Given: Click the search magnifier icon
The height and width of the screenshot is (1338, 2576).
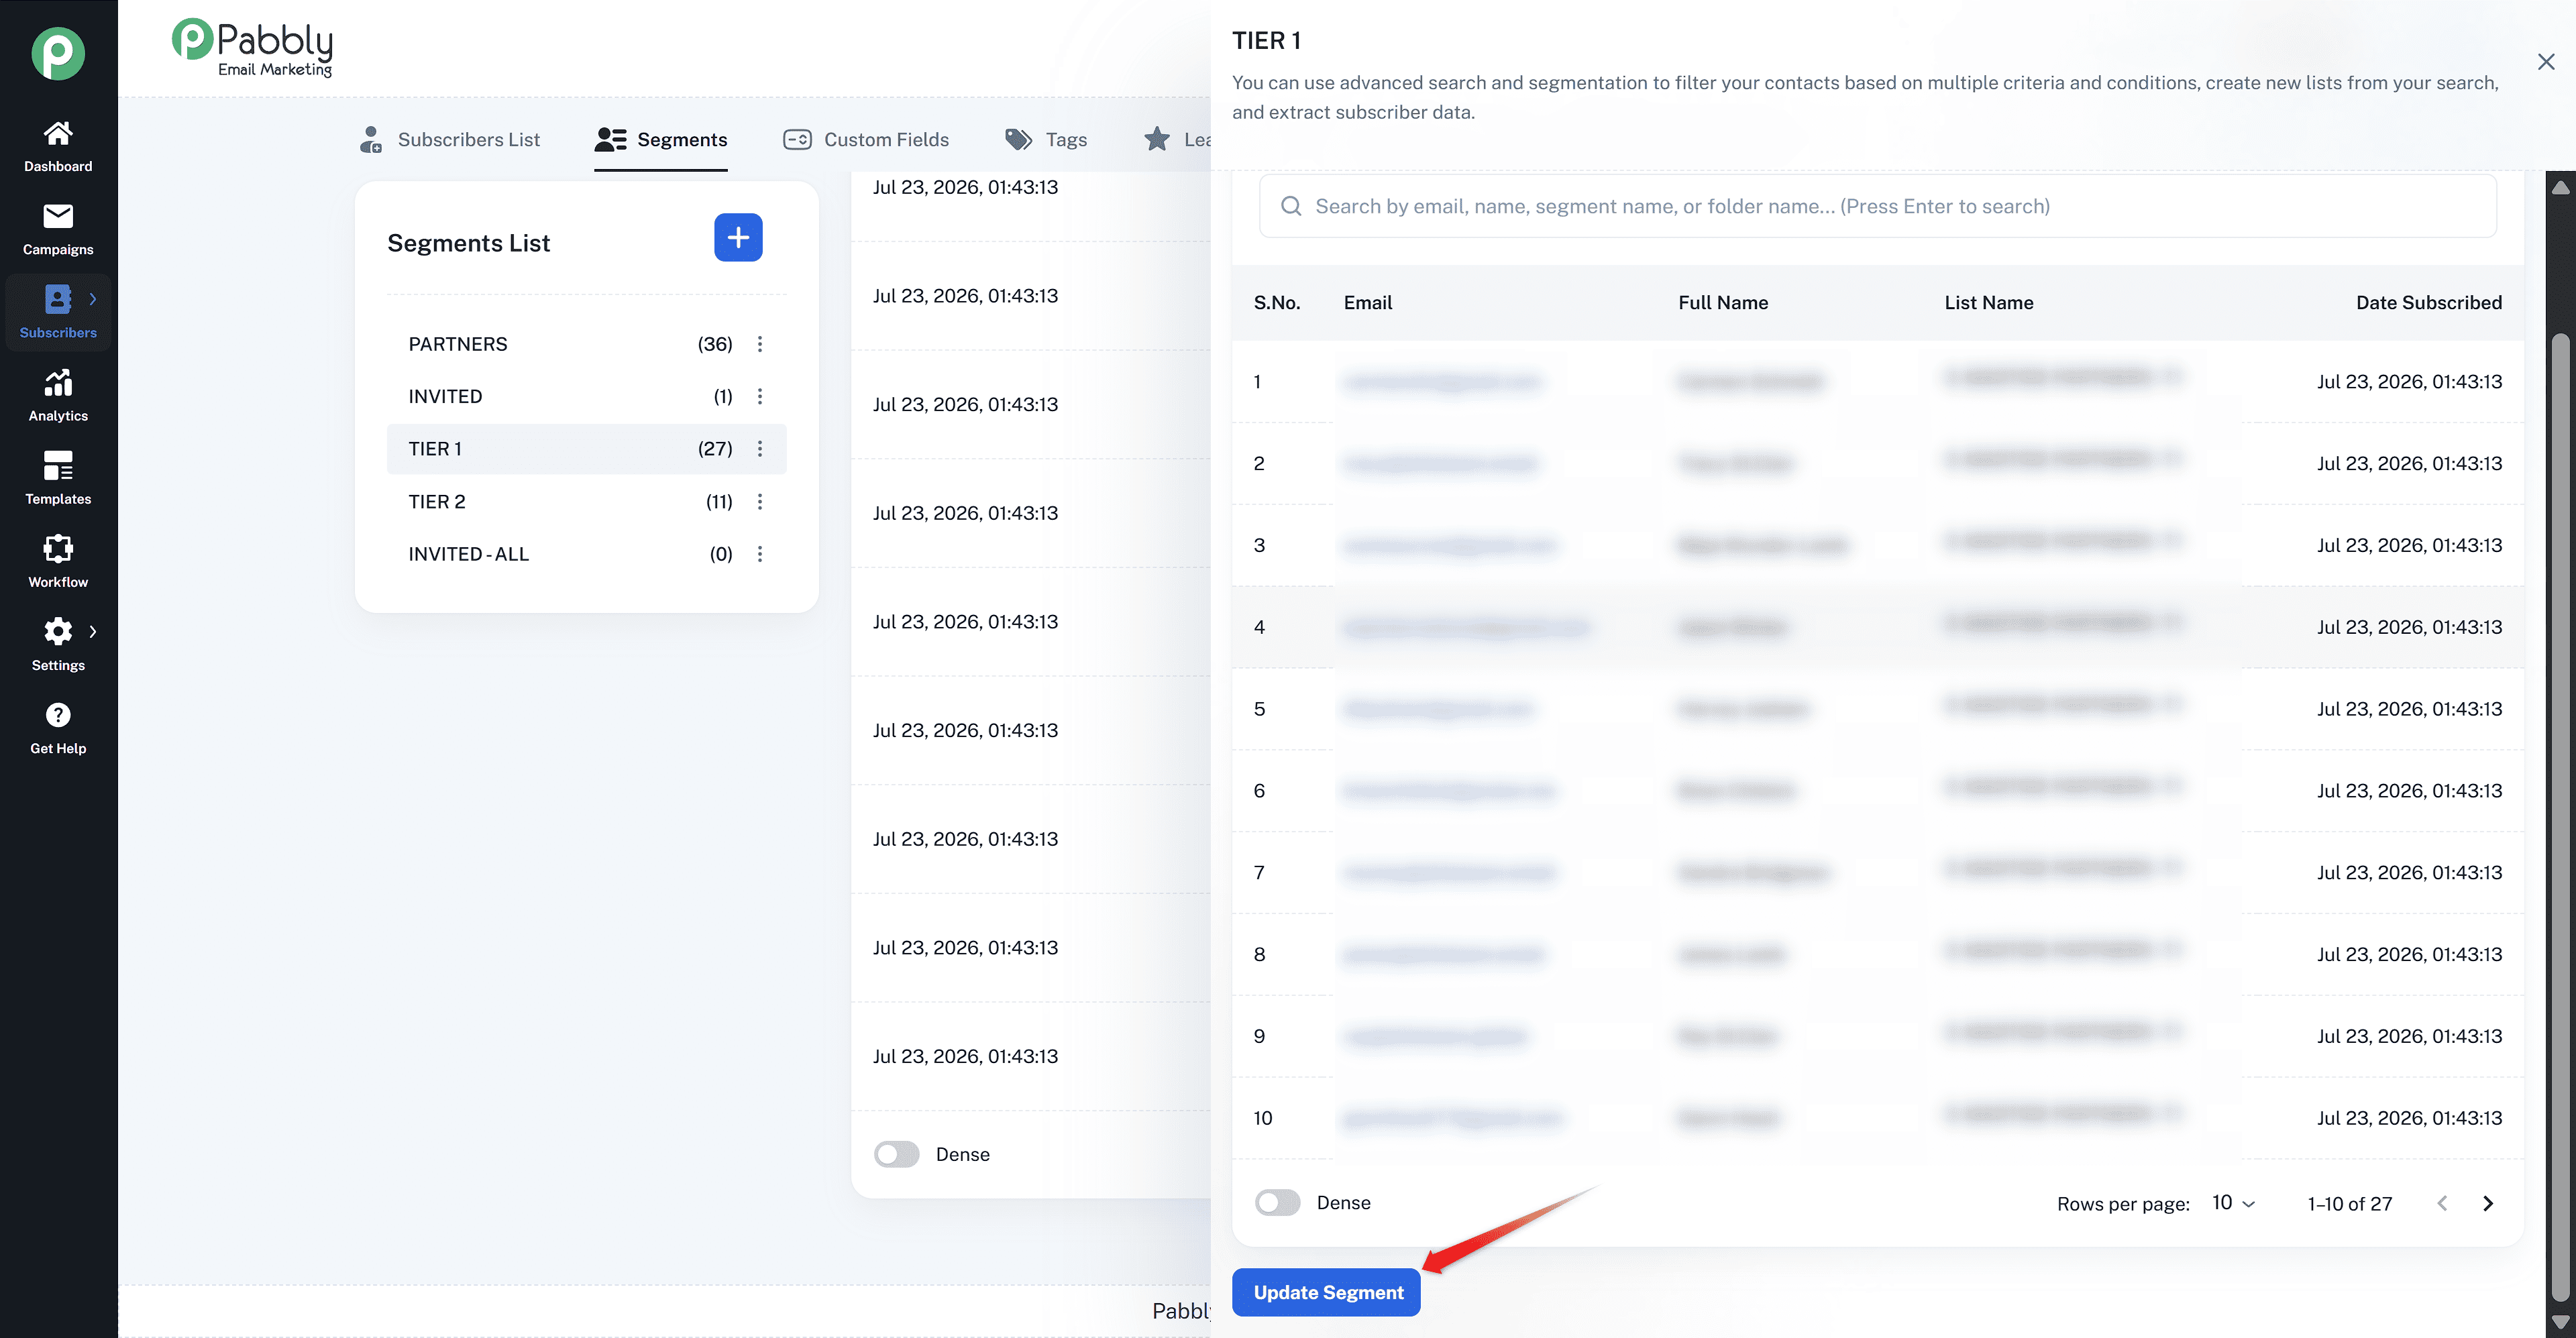Looking at the screenshot, I should [1291, 206].
